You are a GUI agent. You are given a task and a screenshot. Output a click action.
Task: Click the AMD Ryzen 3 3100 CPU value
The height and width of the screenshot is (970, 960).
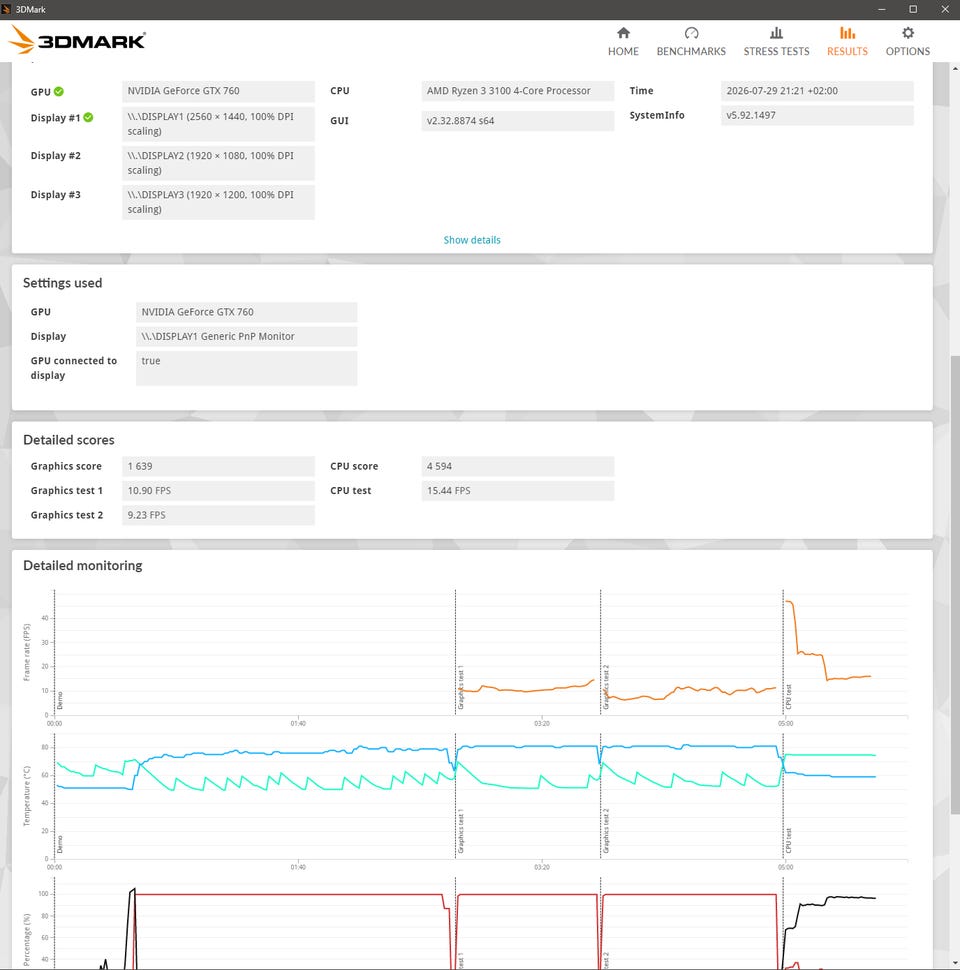518,91
